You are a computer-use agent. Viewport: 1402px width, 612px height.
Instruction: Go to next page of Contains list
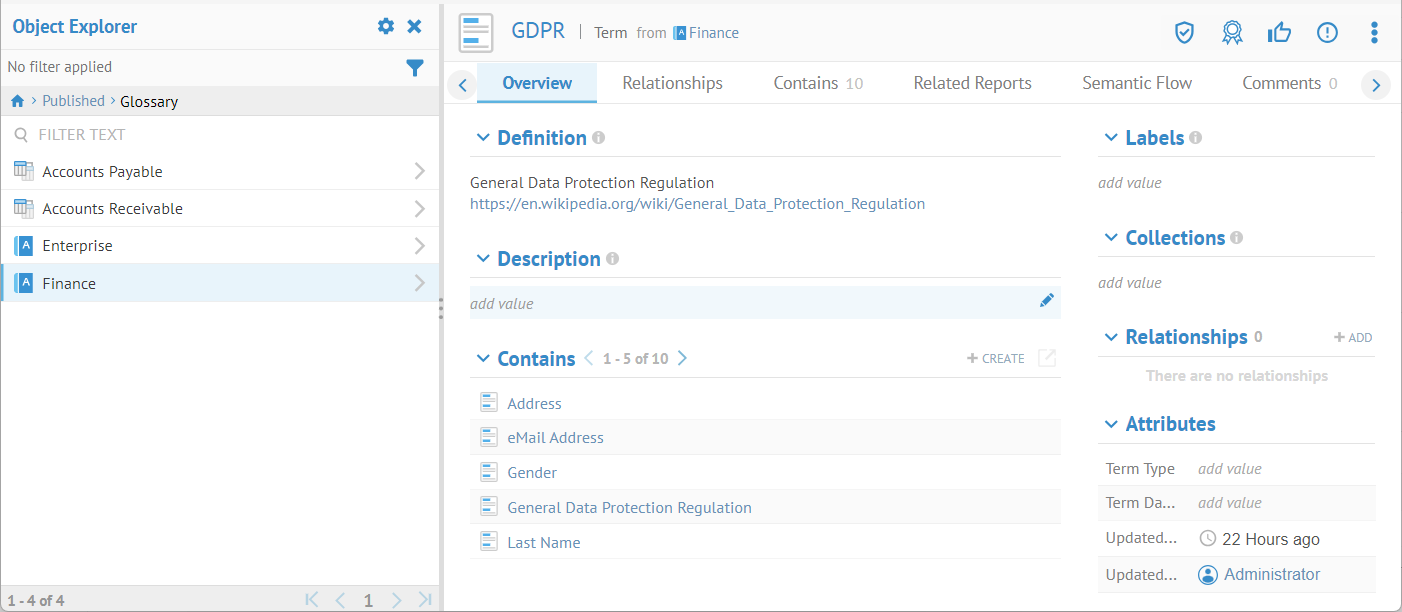click(x=682, y=358)
